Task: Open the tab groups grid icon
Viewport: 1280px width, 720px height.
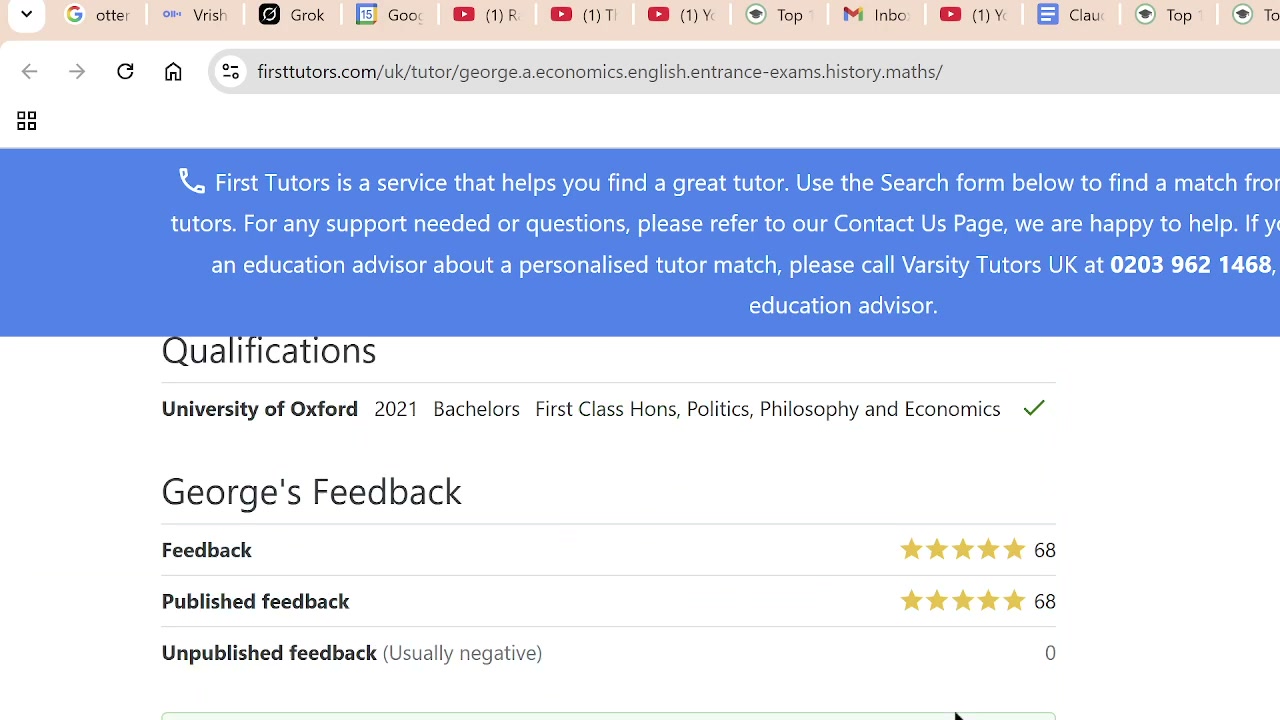Action: tap(26, 121)
